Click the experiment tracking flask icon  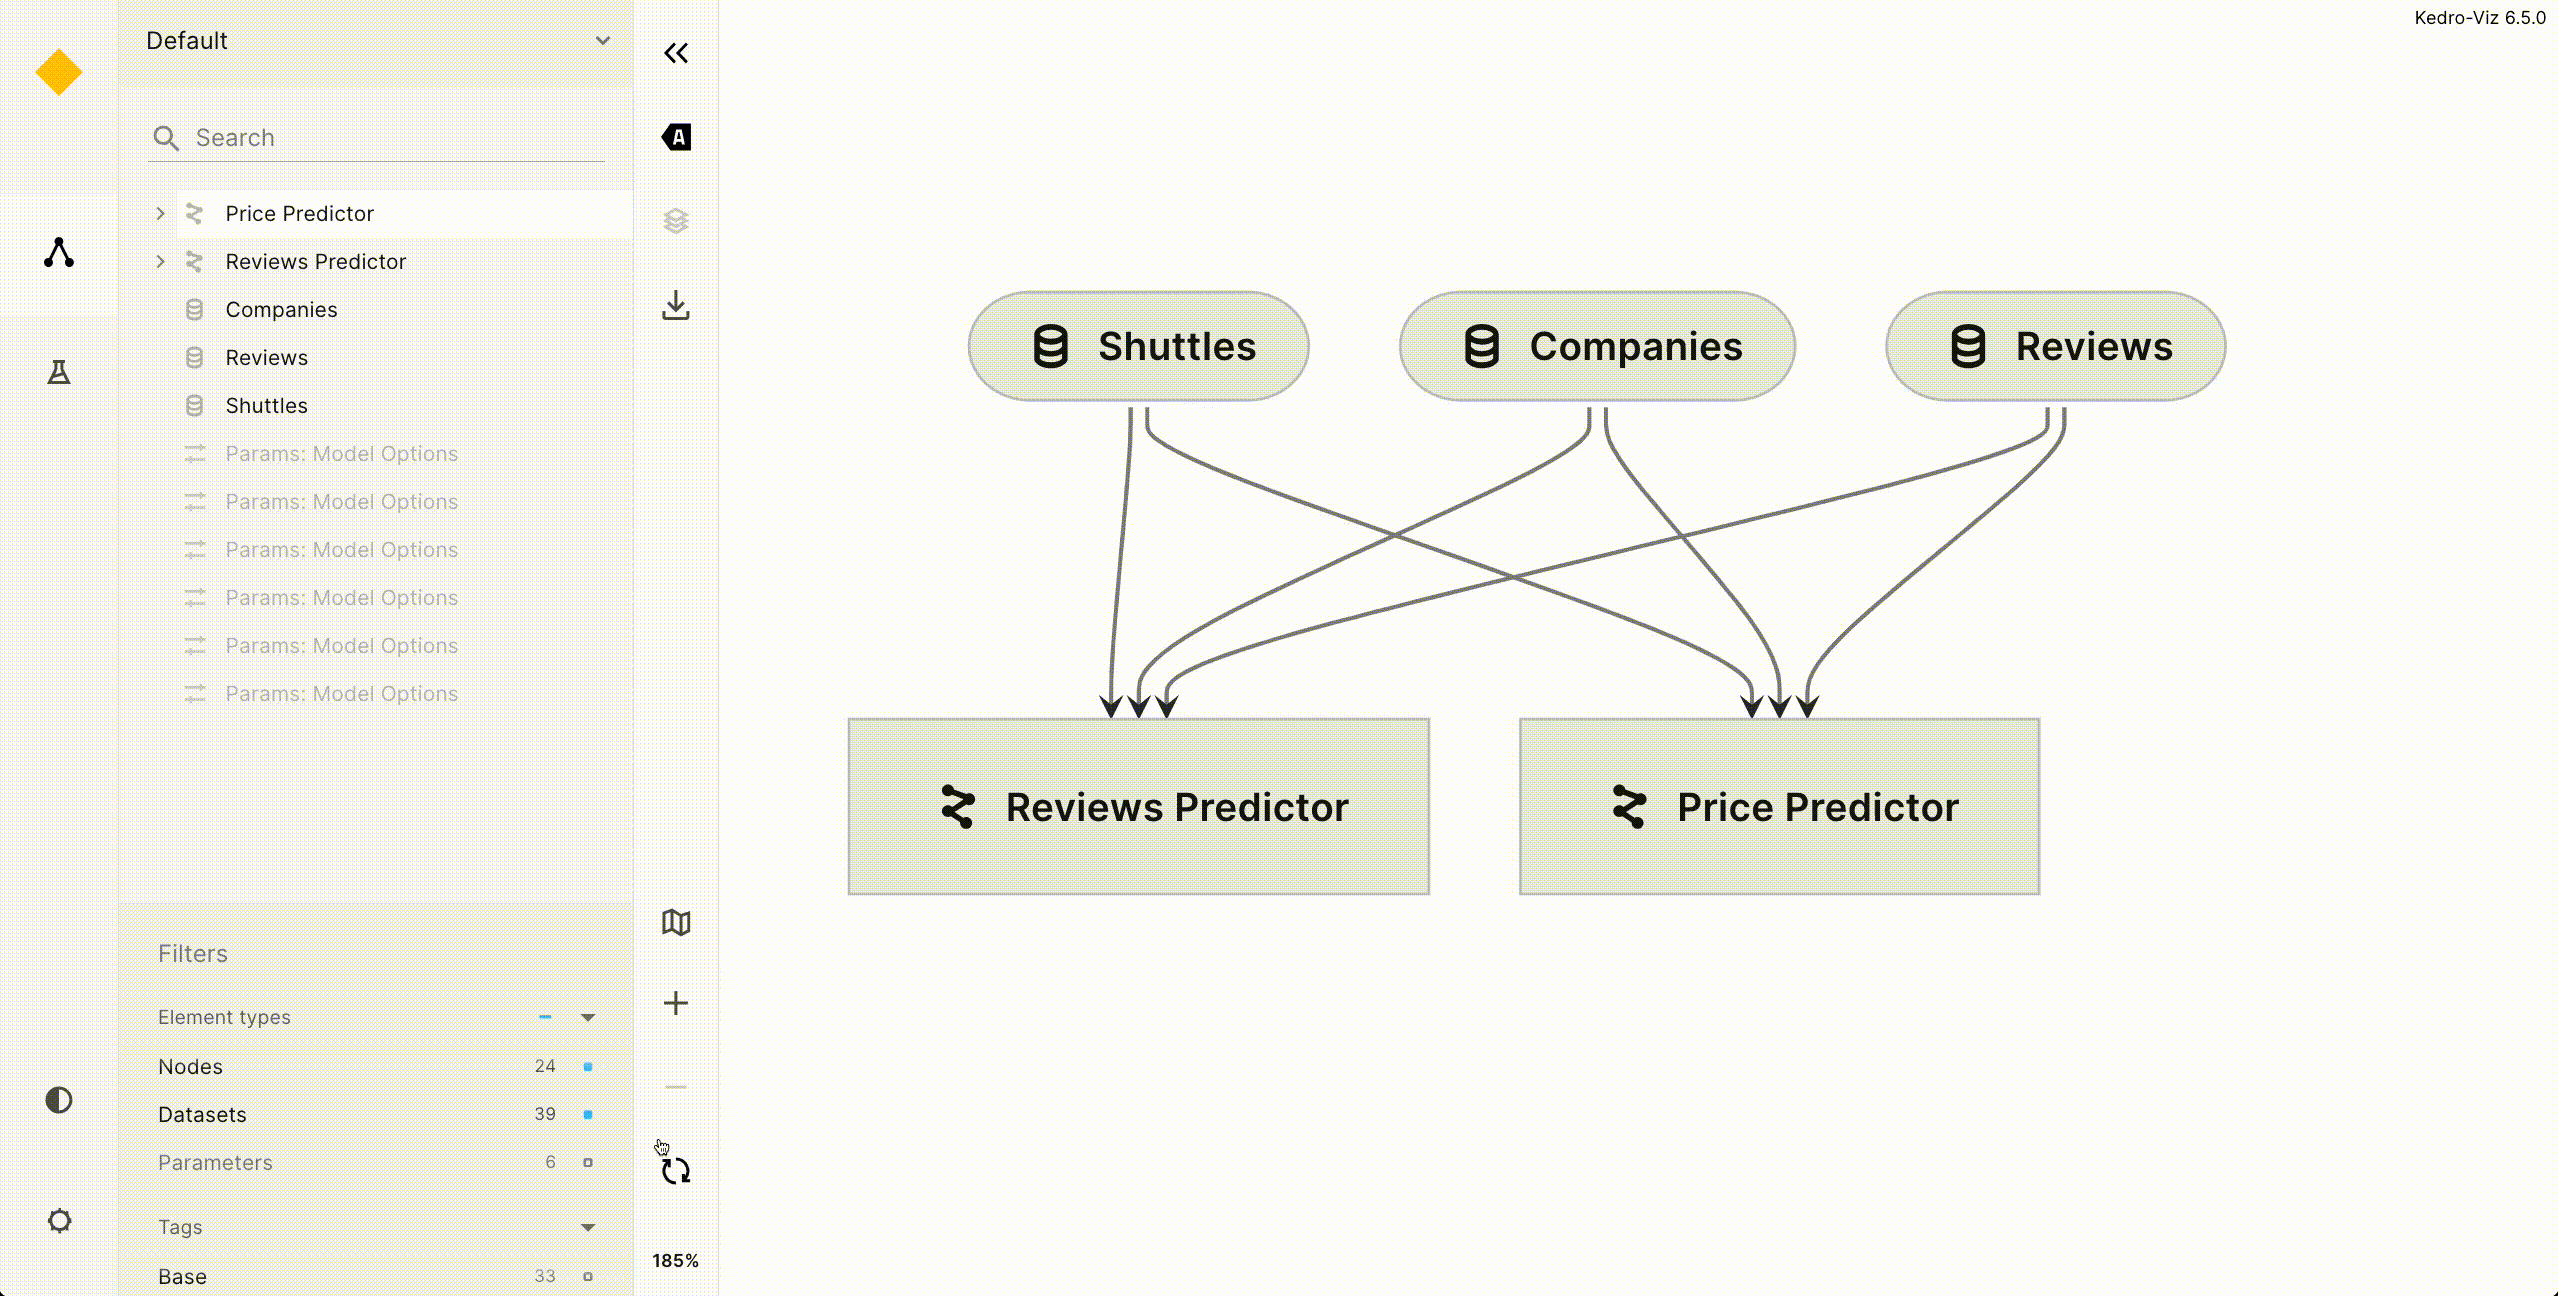pos(58,370)
